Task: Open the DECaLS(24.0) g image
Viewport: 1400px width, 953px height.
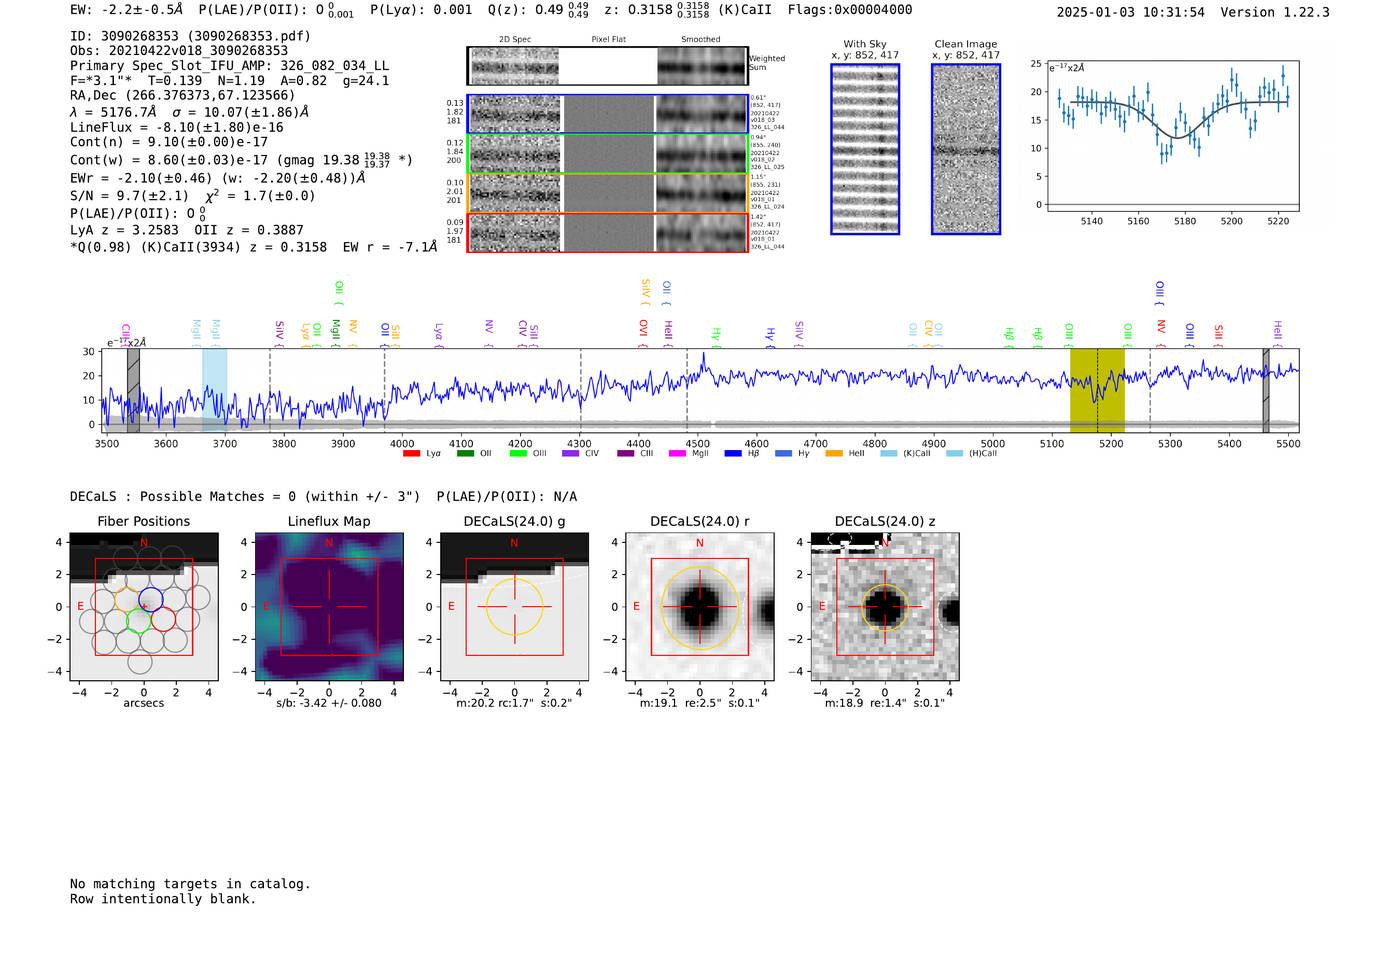Action: [x=514, y=606]
